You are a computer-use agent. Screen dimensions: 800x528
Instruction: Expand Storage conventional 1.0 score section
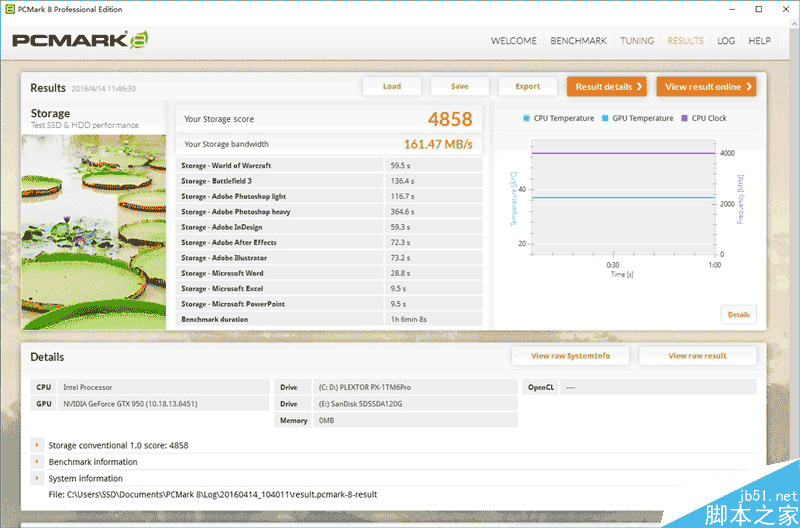[37, 445]
